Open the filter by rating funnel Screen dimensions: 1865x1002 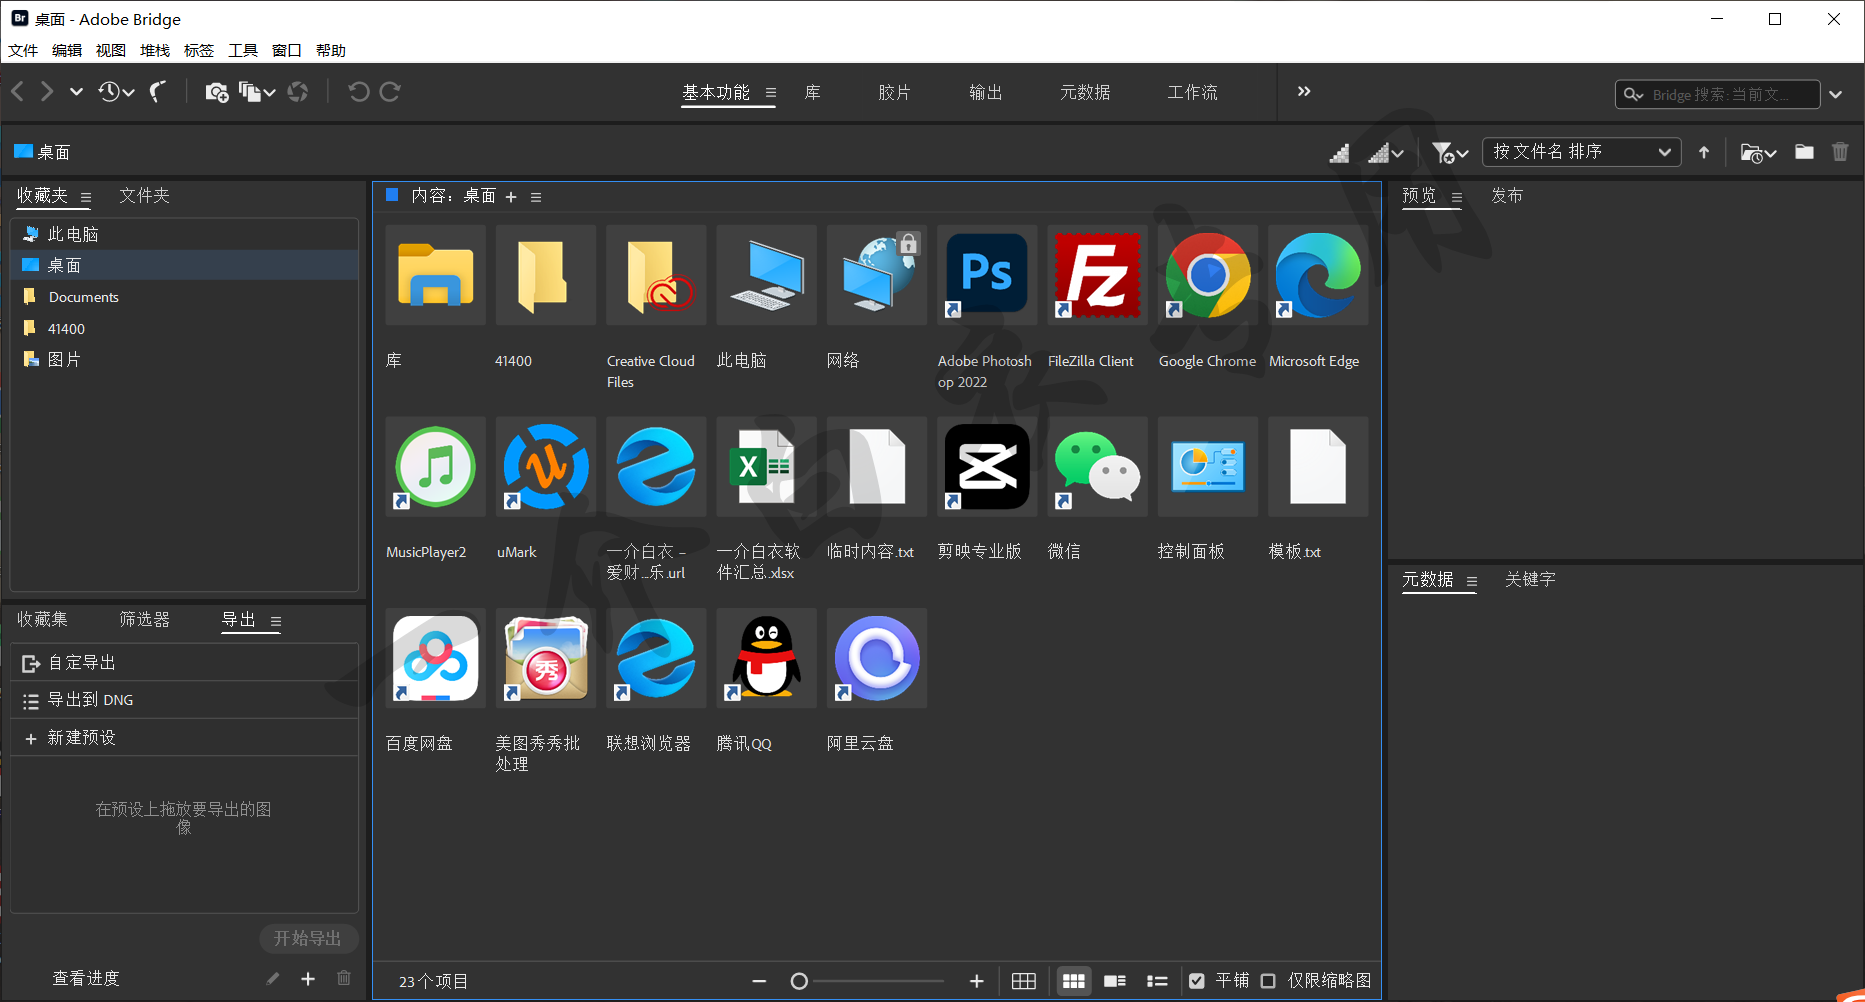tap(1449, 153)
